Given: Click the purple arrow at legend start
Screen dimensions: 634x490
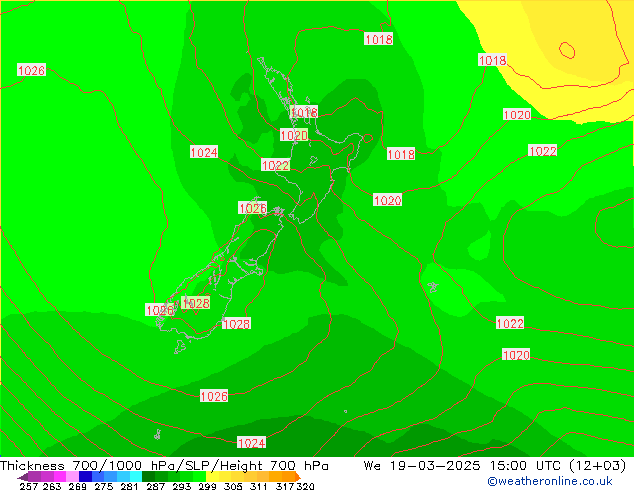Looking at the screenshot, I should [23, 477].
